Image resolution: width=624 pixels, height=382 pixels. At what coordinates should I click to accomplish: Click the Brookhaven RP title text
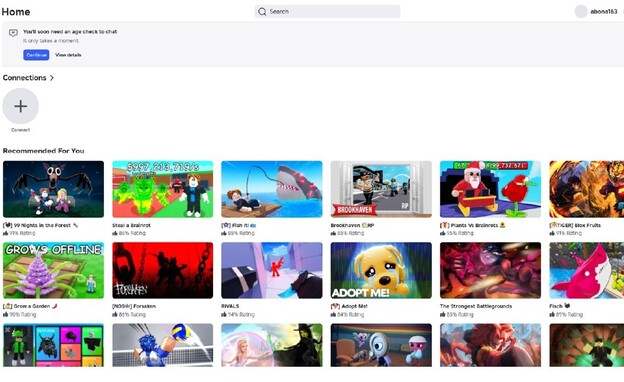[x=352, y=225]
